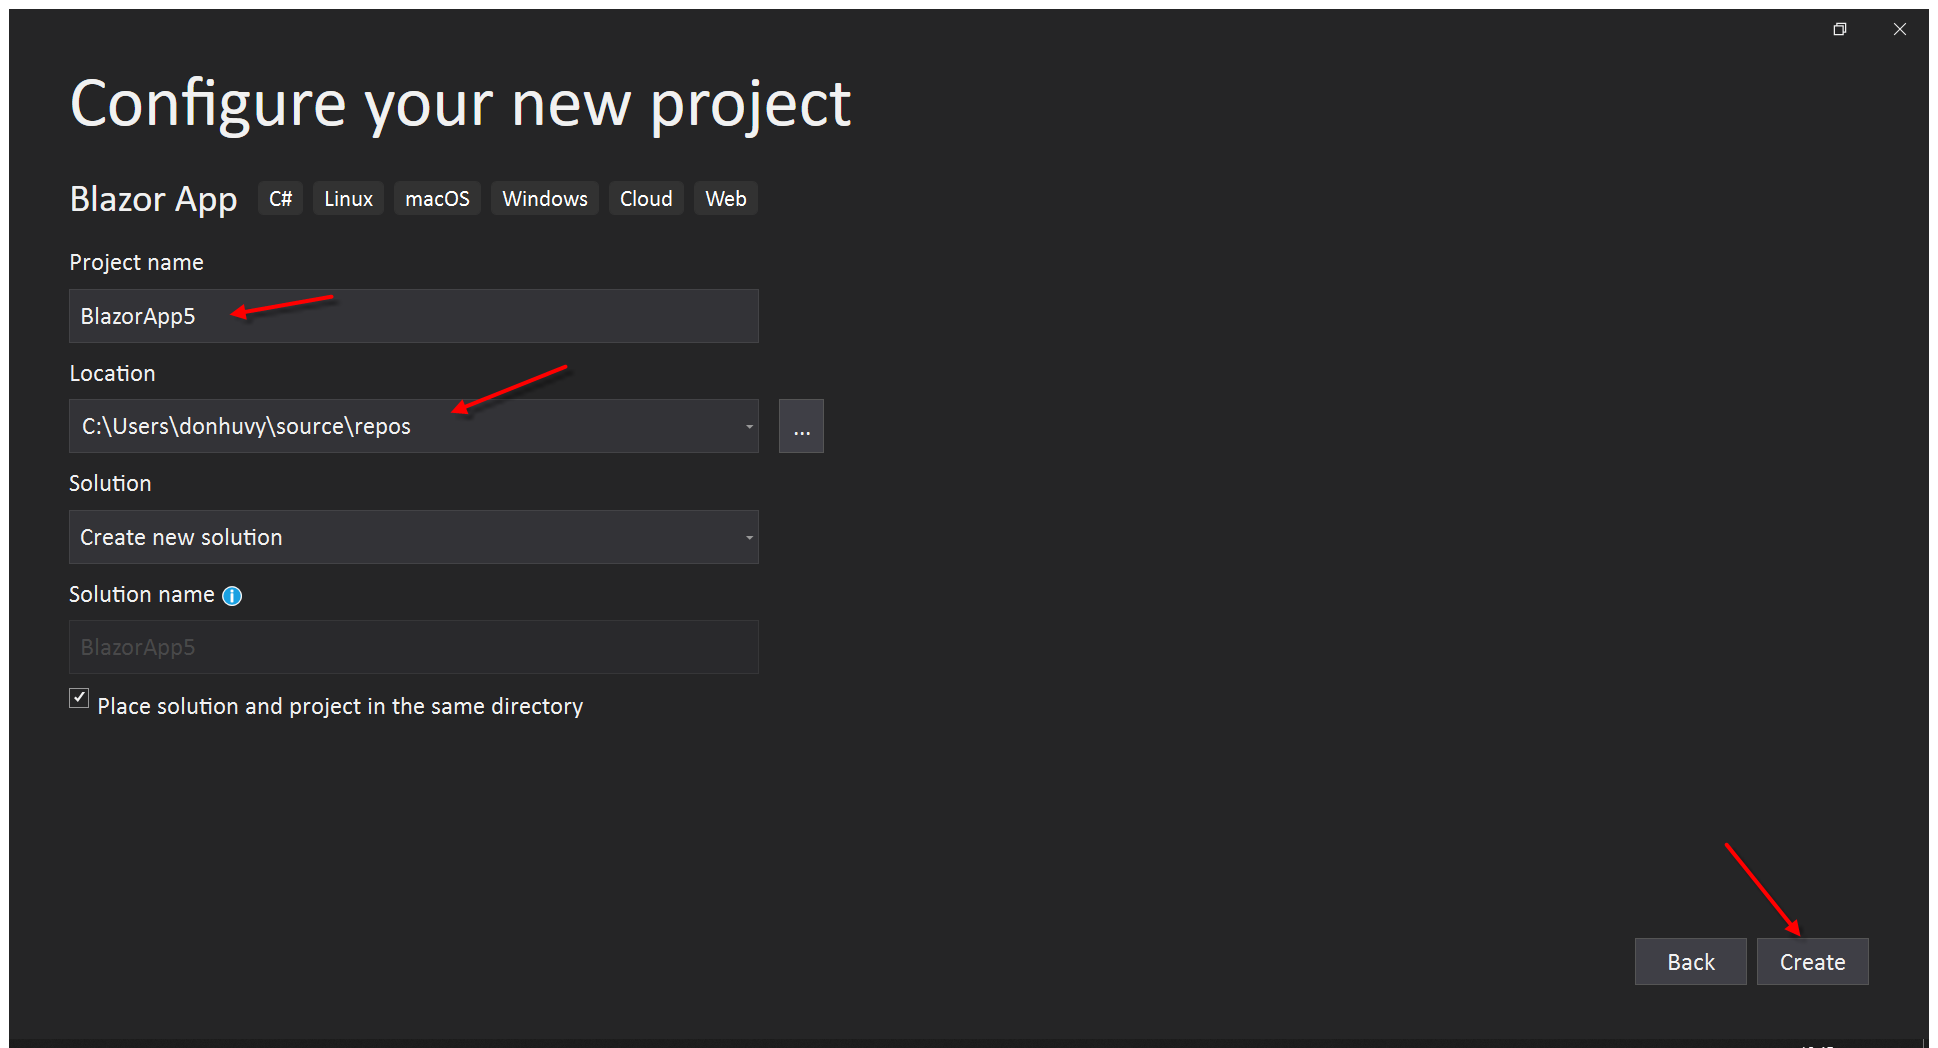Image resolution: width=1938 pixels, height=1048 pixels.
Task: Select the C# language tag
Action: tap(280, 198)
